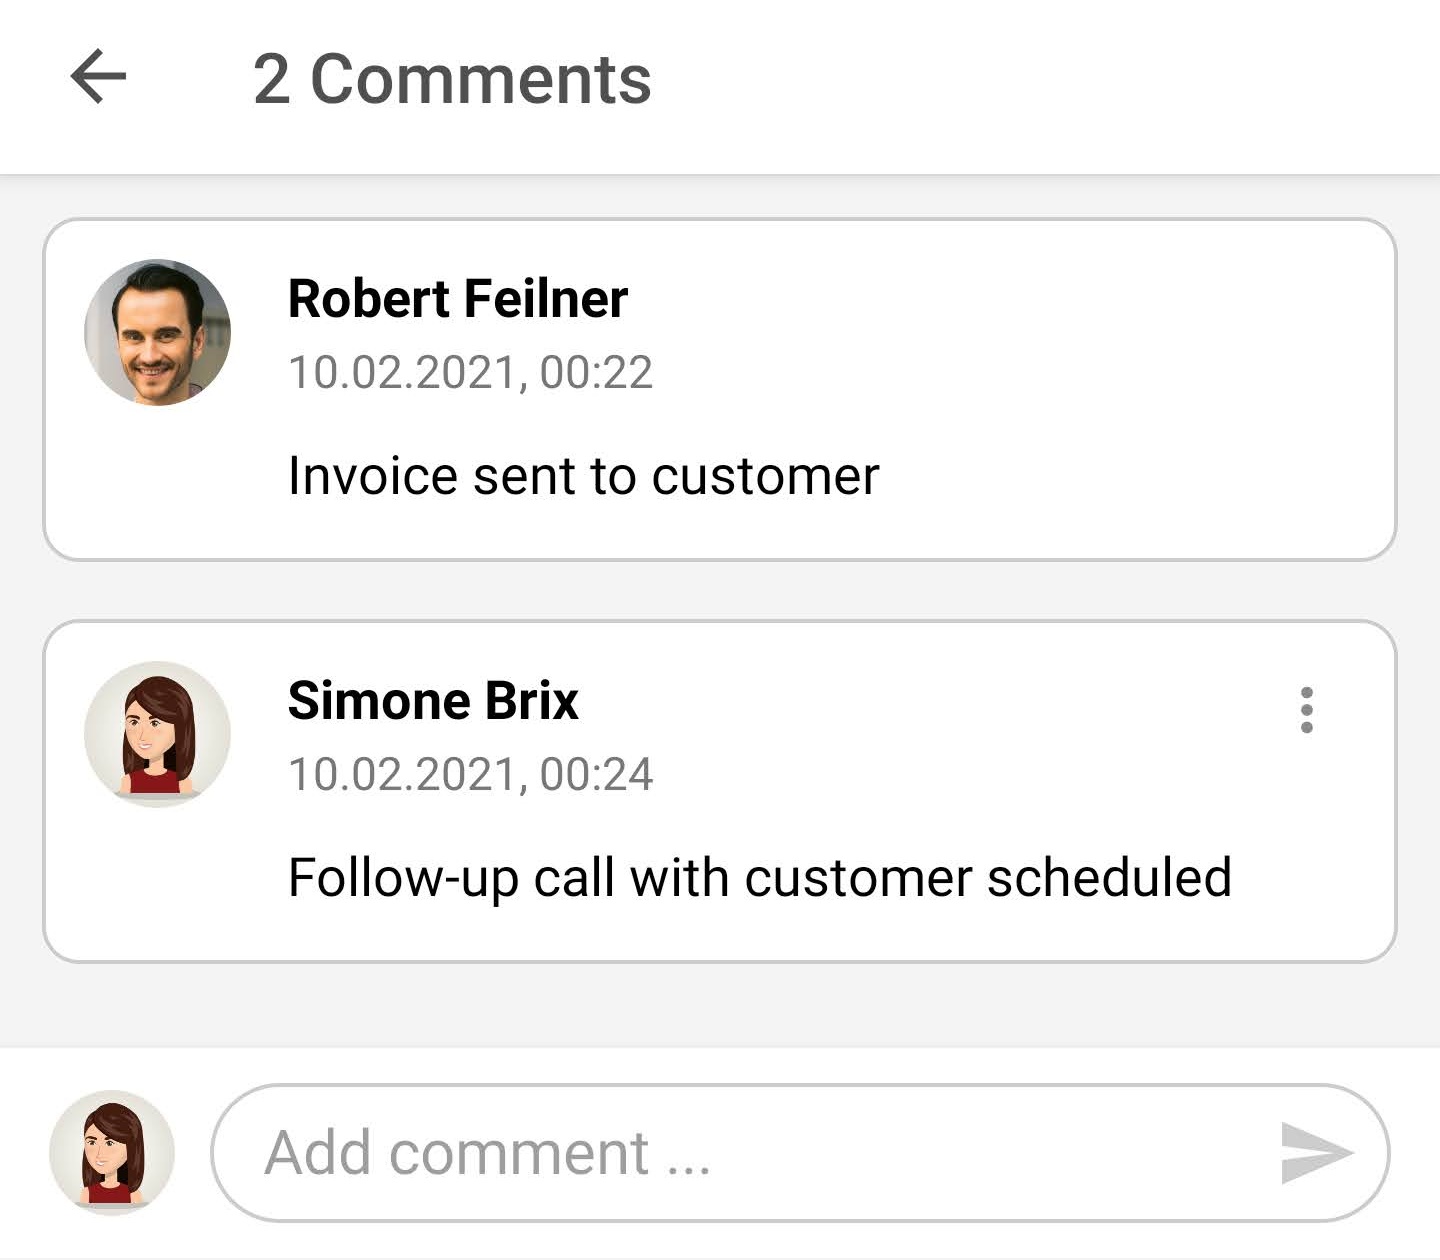This screenshot has width=1440, height=1260.
Task: Tap Robert Feilner's profile photo
Action: [x=157, y=333]
